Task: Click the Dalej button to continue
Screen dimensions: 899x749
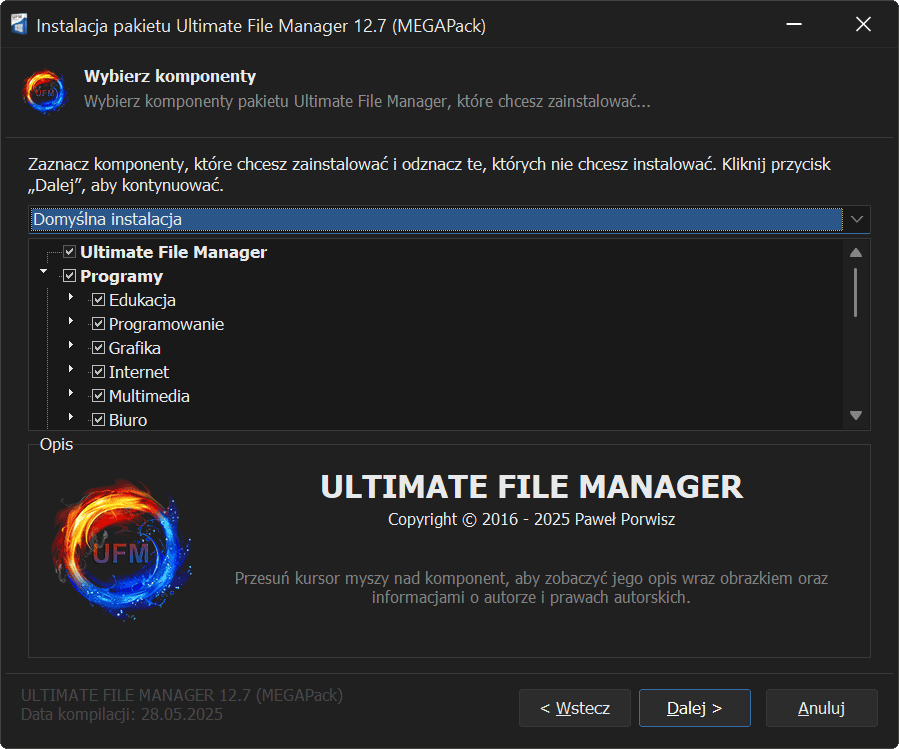Action: click(694, 708)
